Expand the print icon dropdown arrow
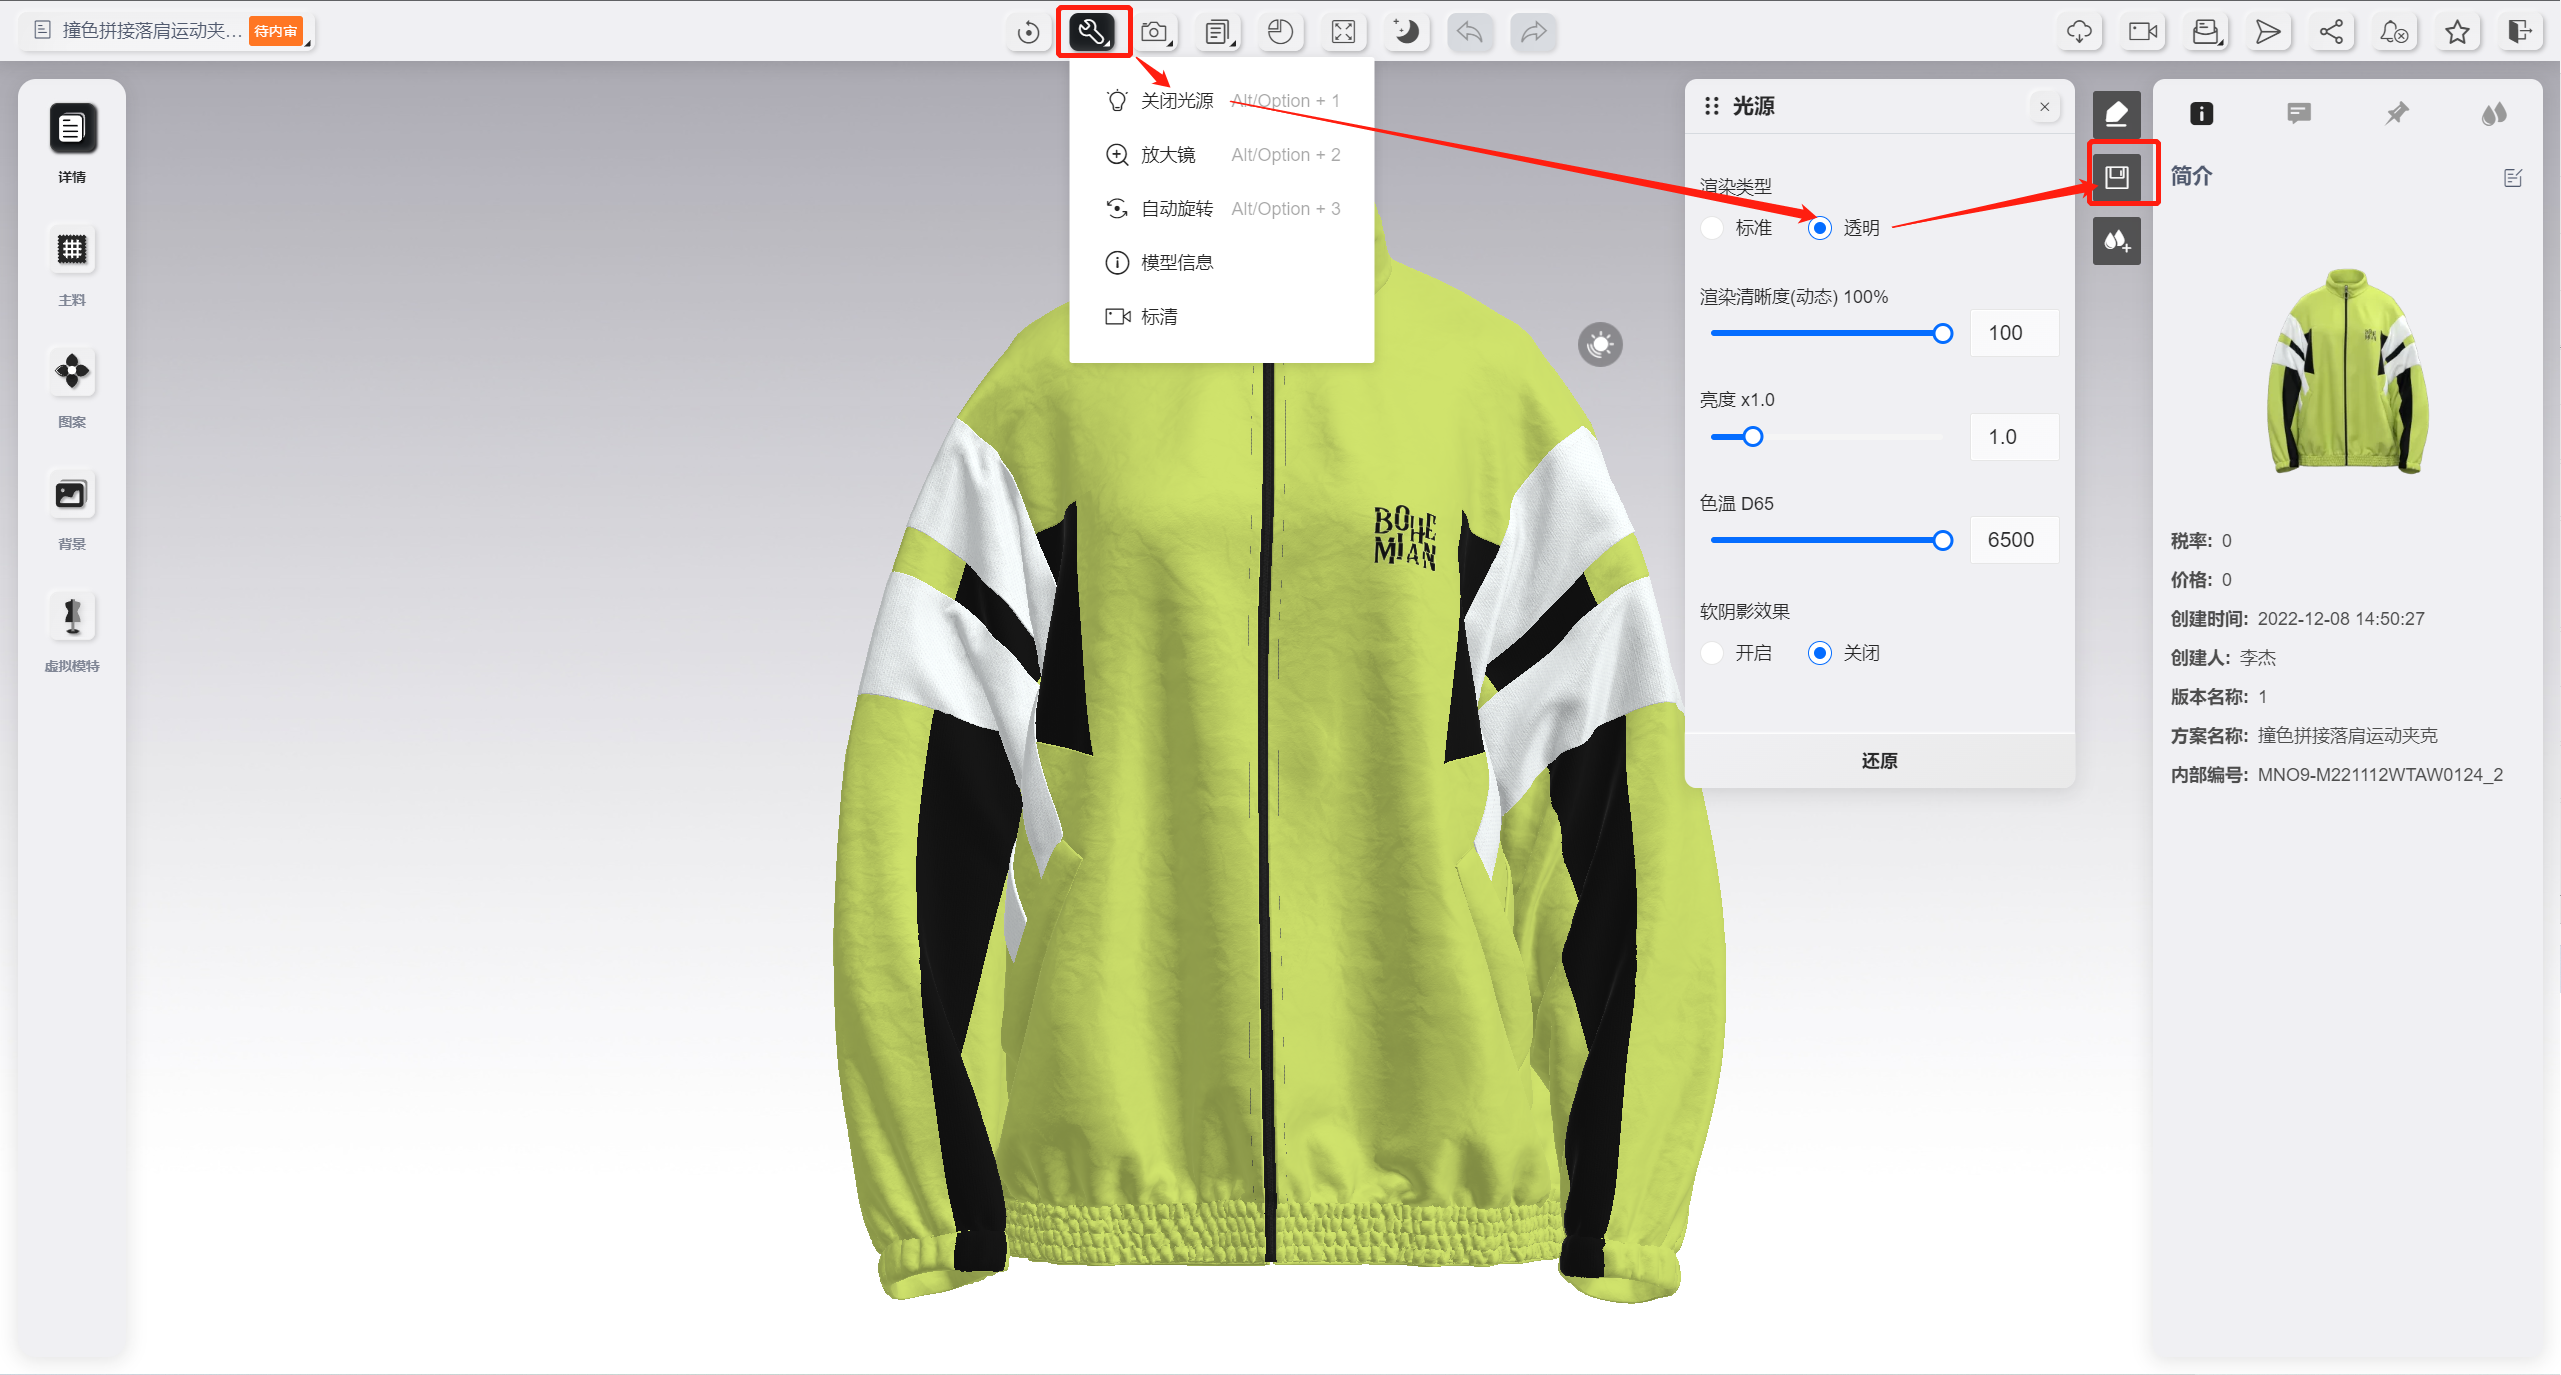This screenshot has width=2561, height=1375. [2221, 44]
